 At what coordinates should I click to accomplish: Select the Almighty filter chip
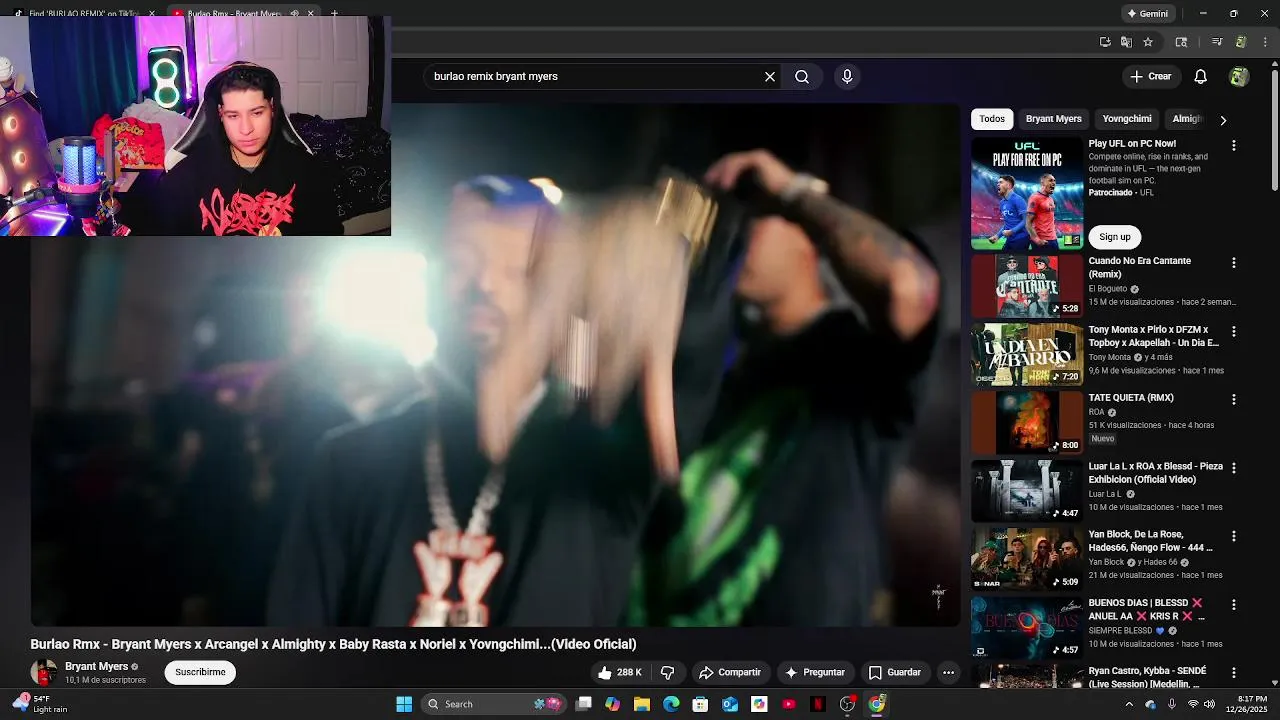tap(1187, 119)
